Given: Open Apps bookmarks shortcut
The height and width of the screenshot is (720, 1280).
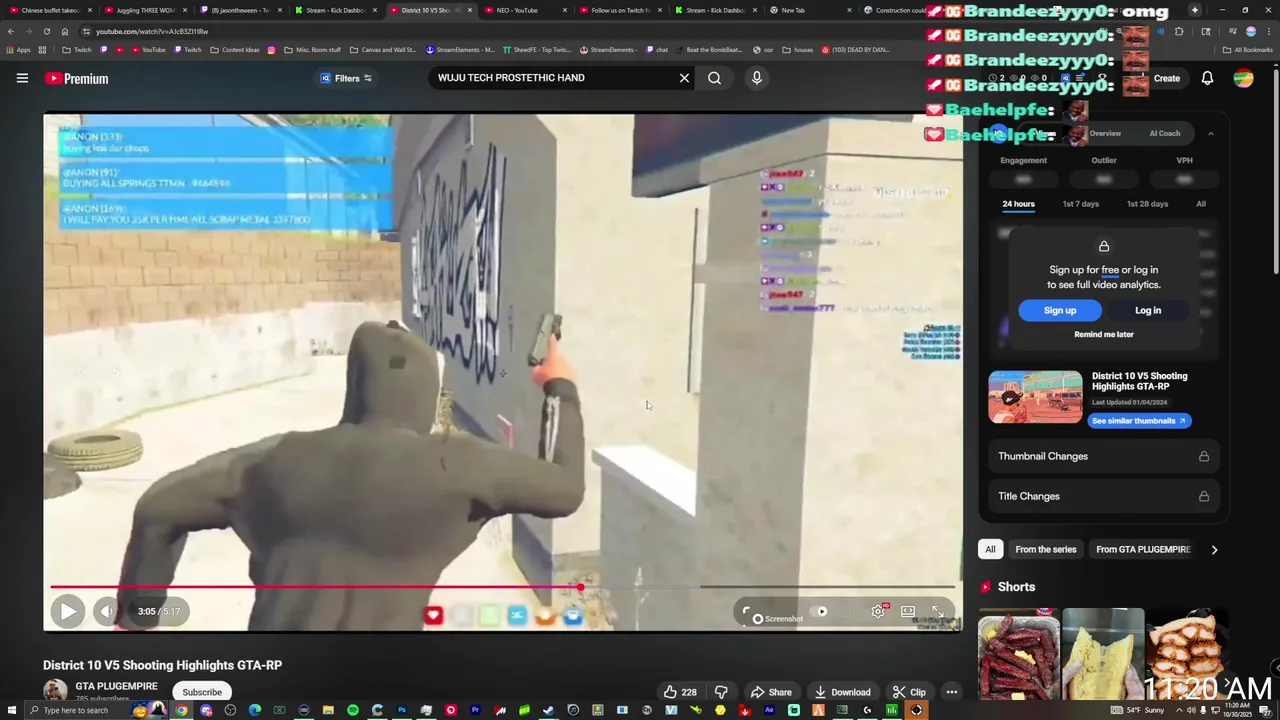Looking at the screenshot, I should click(18, 49).
